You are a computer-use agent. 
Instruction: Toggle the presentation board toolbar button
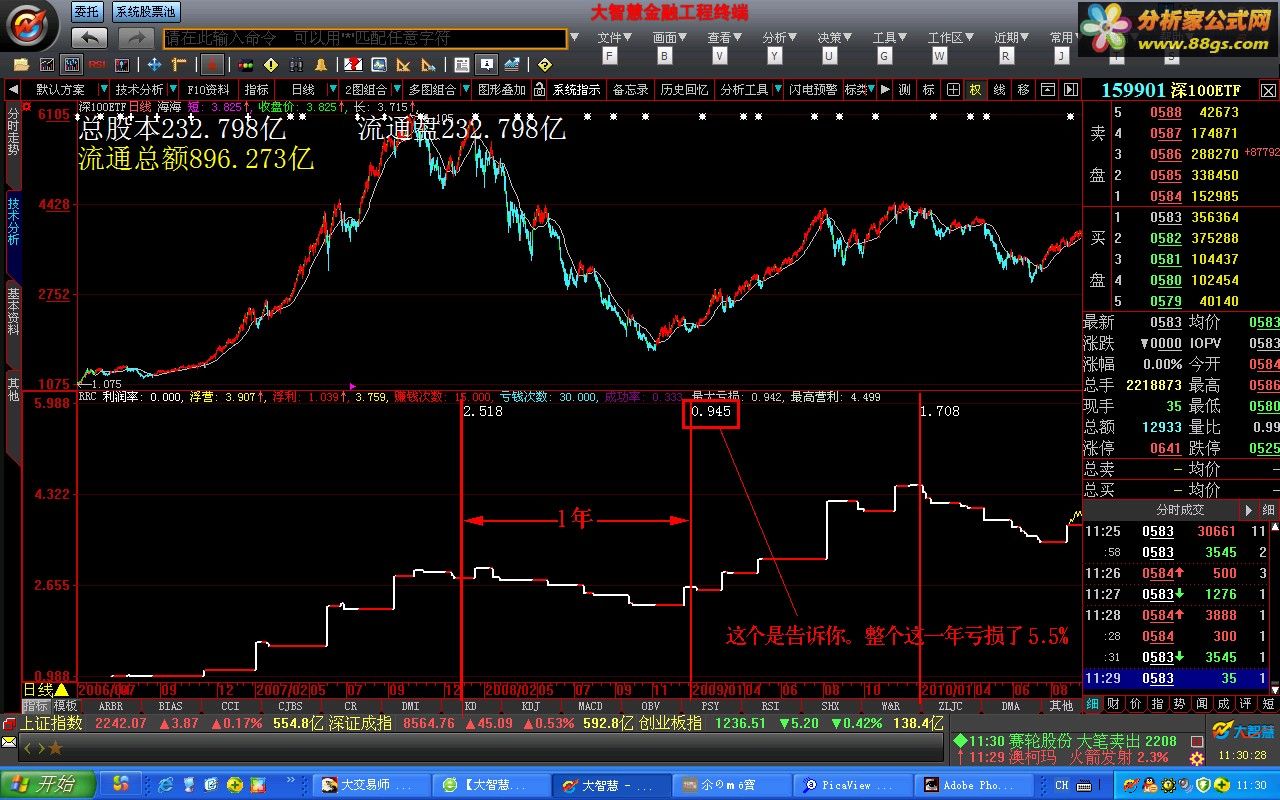487,65
